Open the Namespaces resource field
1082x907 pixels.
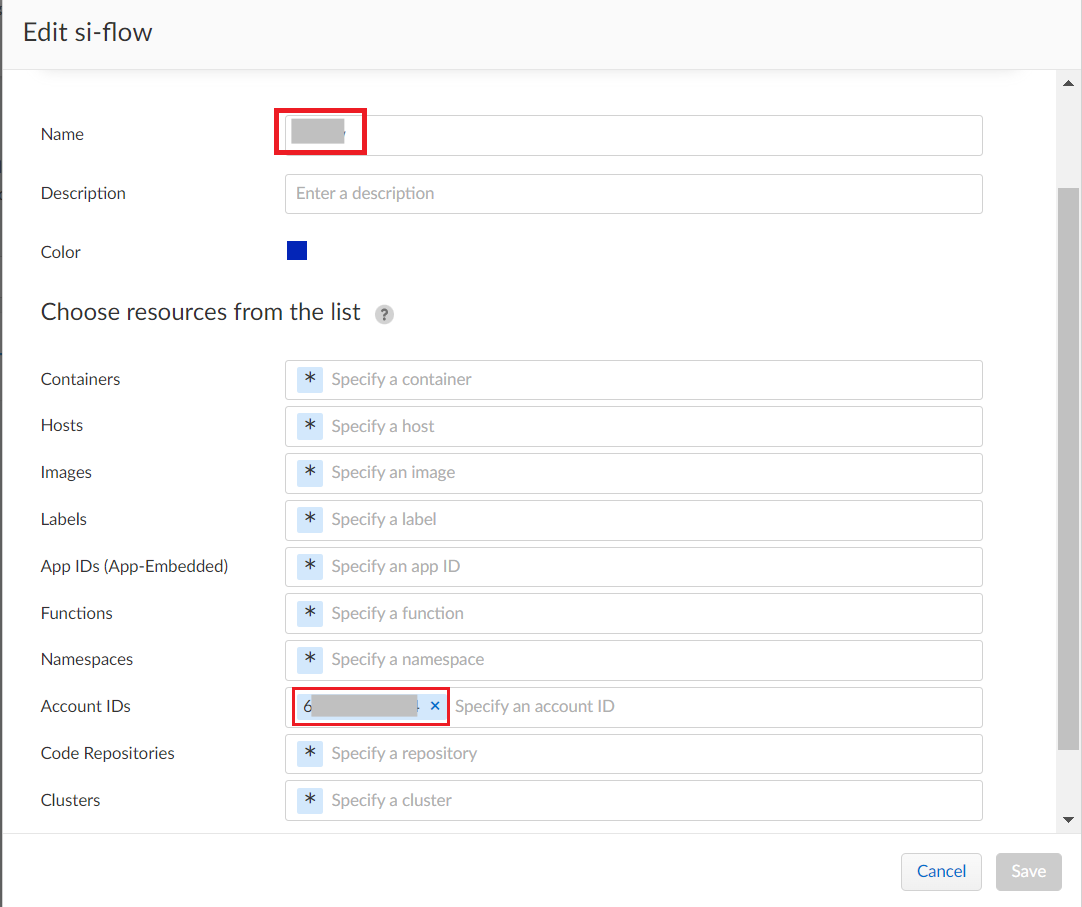point(650,660)
